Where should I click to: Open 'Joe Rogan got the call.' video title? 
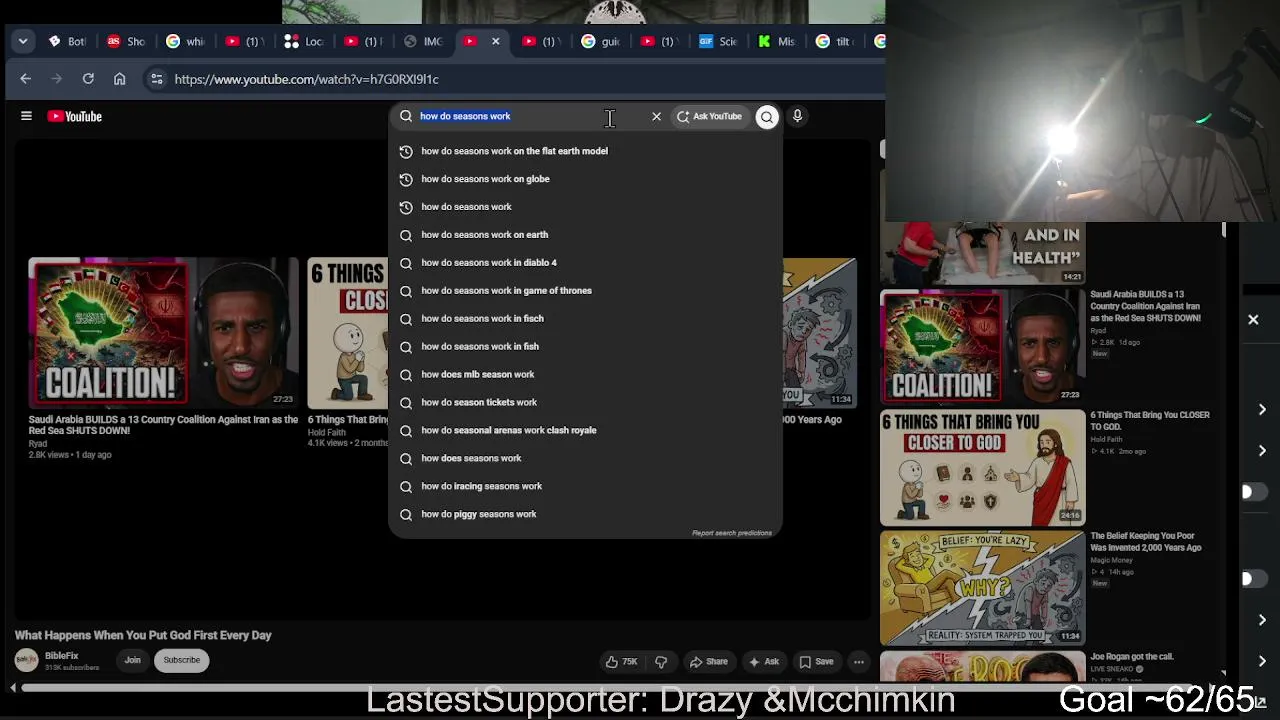click(1132, 657)
